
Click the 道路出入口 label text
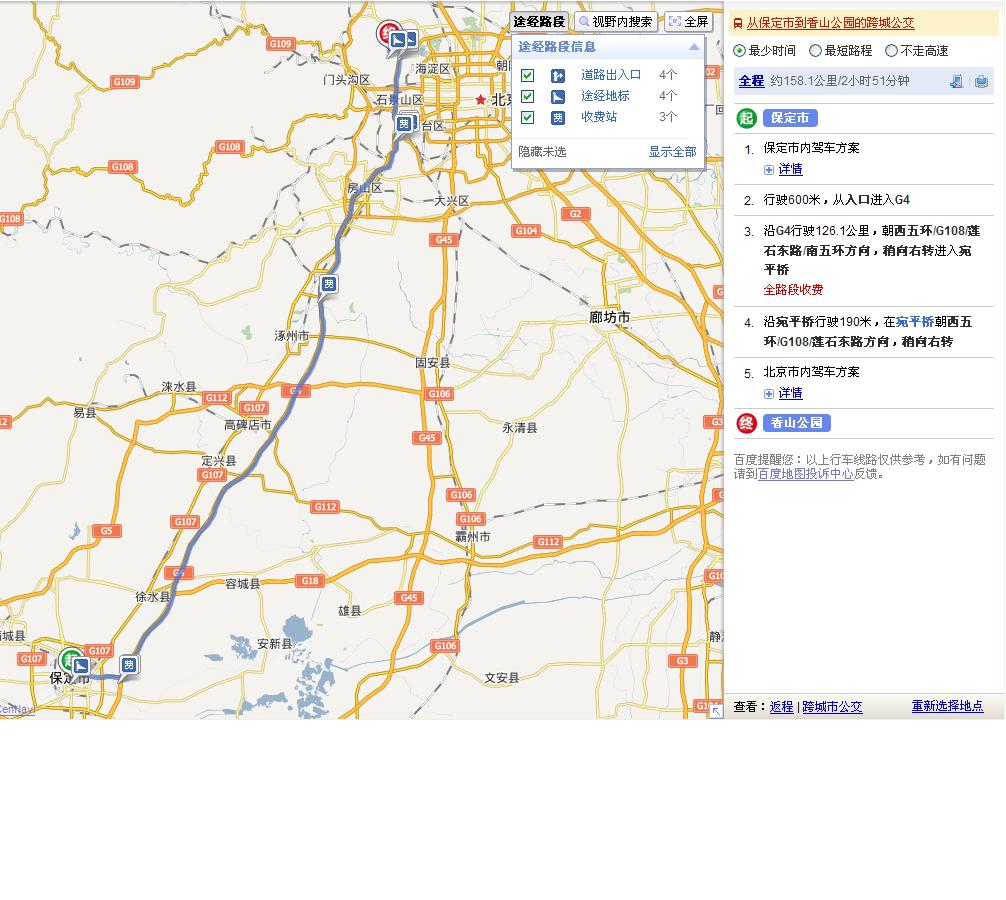(611, 75)
